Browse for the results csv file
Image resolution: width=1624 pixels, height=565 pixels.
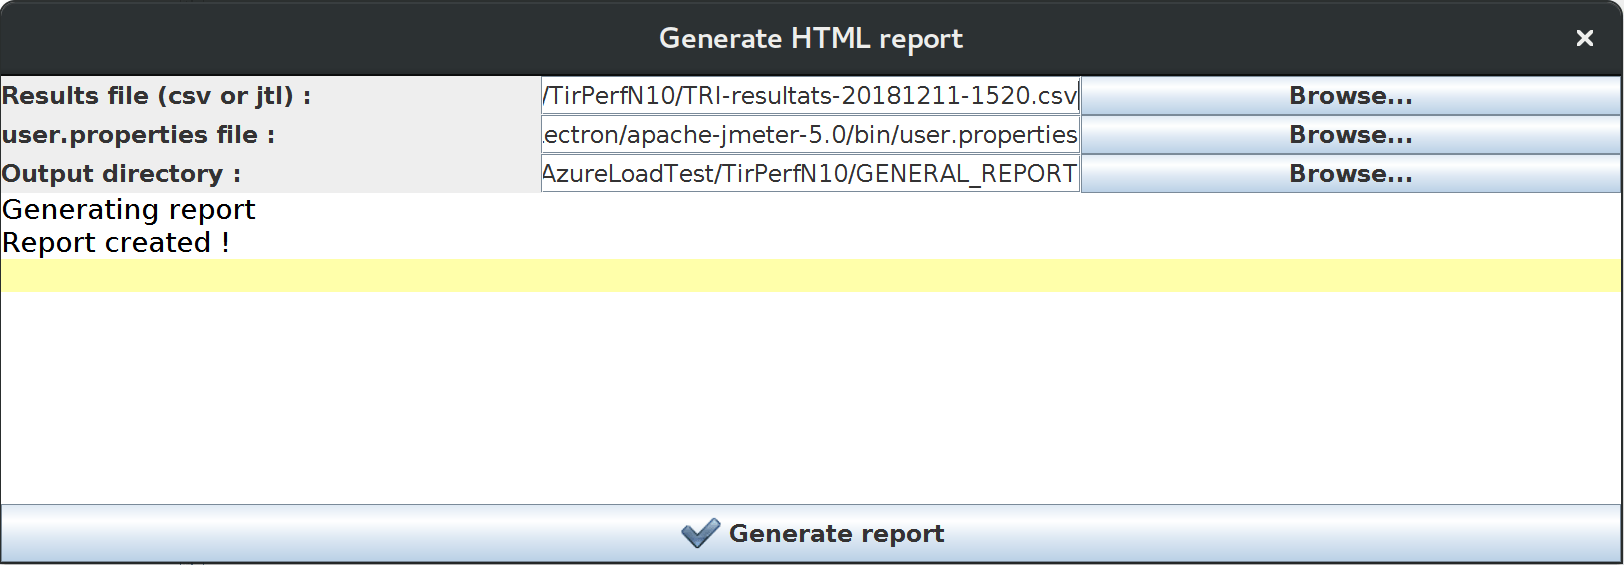[x=1350, y=96]
